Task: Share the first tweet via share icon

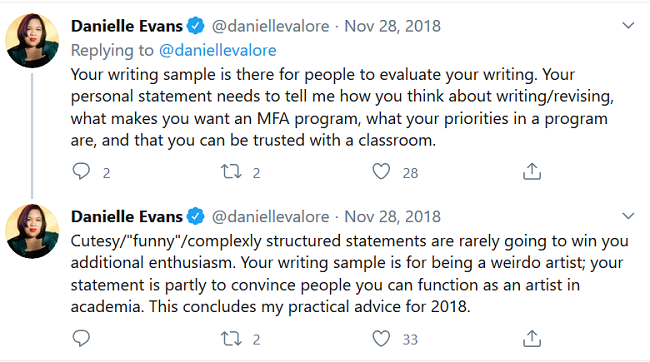Action: (532, 171)
